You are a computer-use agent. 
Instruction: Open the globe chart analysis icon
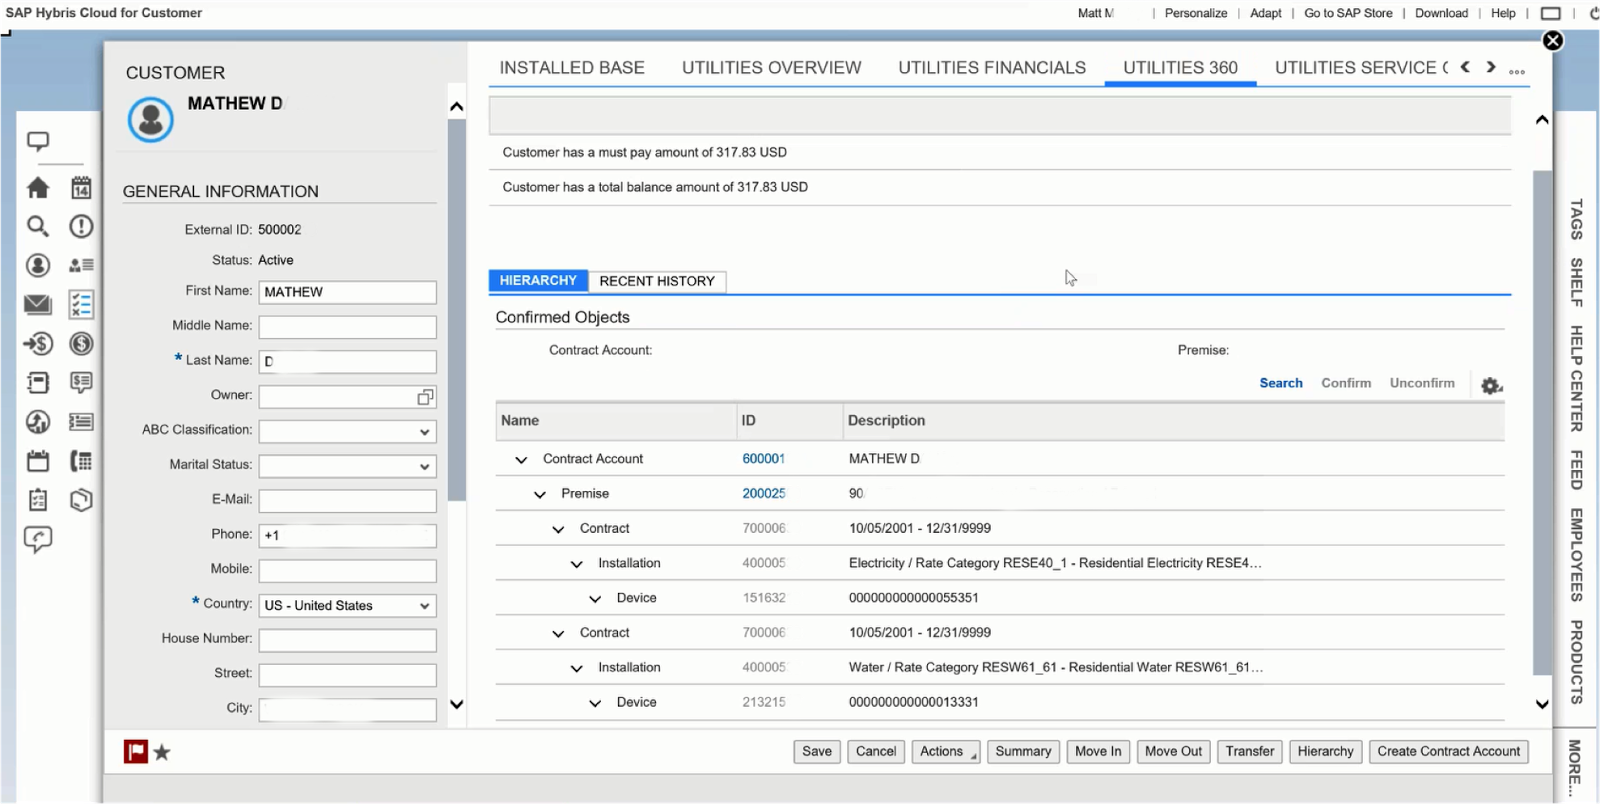pyautogui.click(x=38, y=422)
